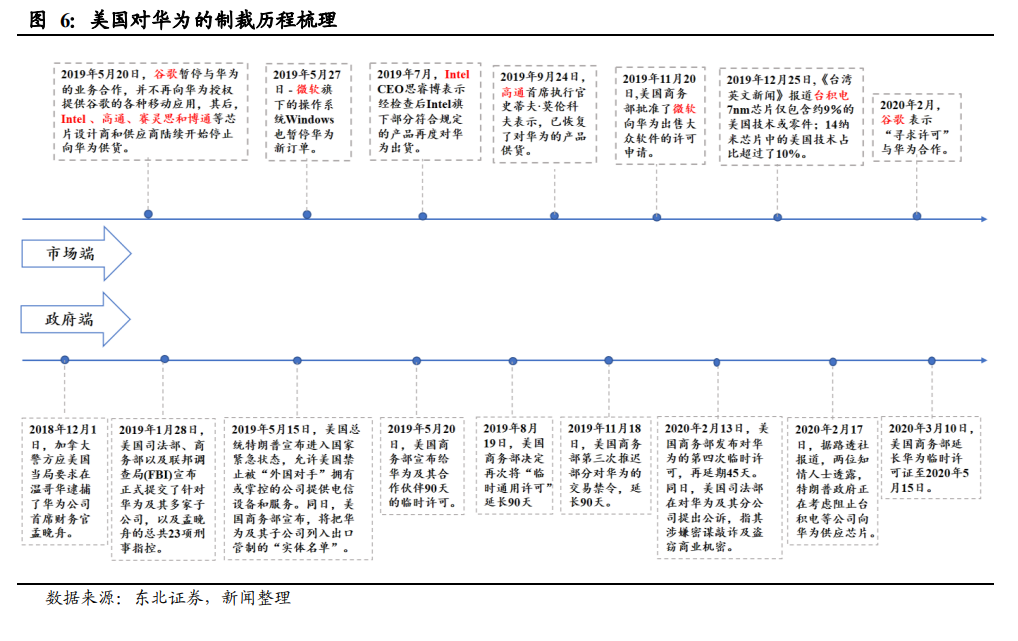
Task: Select the 2020年2月13日 第四次临时许可 box
Action: point(719,488)
